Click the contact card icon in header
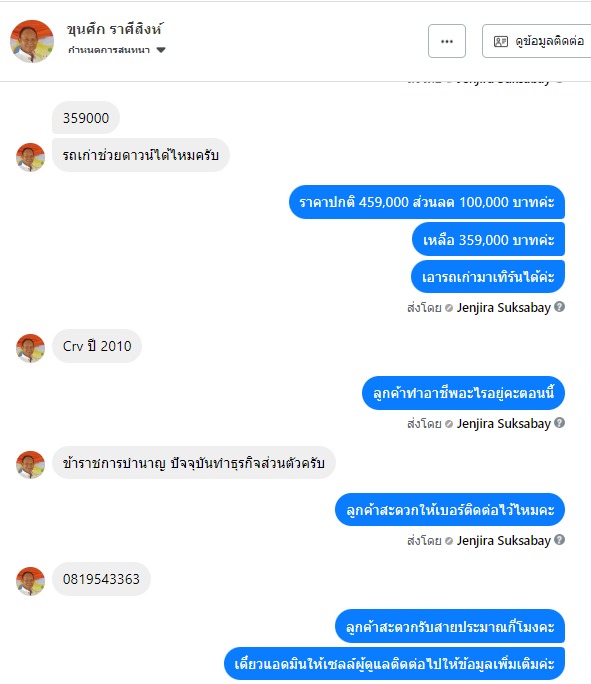This screenshot has width=591, height=684. click(500, 41)
